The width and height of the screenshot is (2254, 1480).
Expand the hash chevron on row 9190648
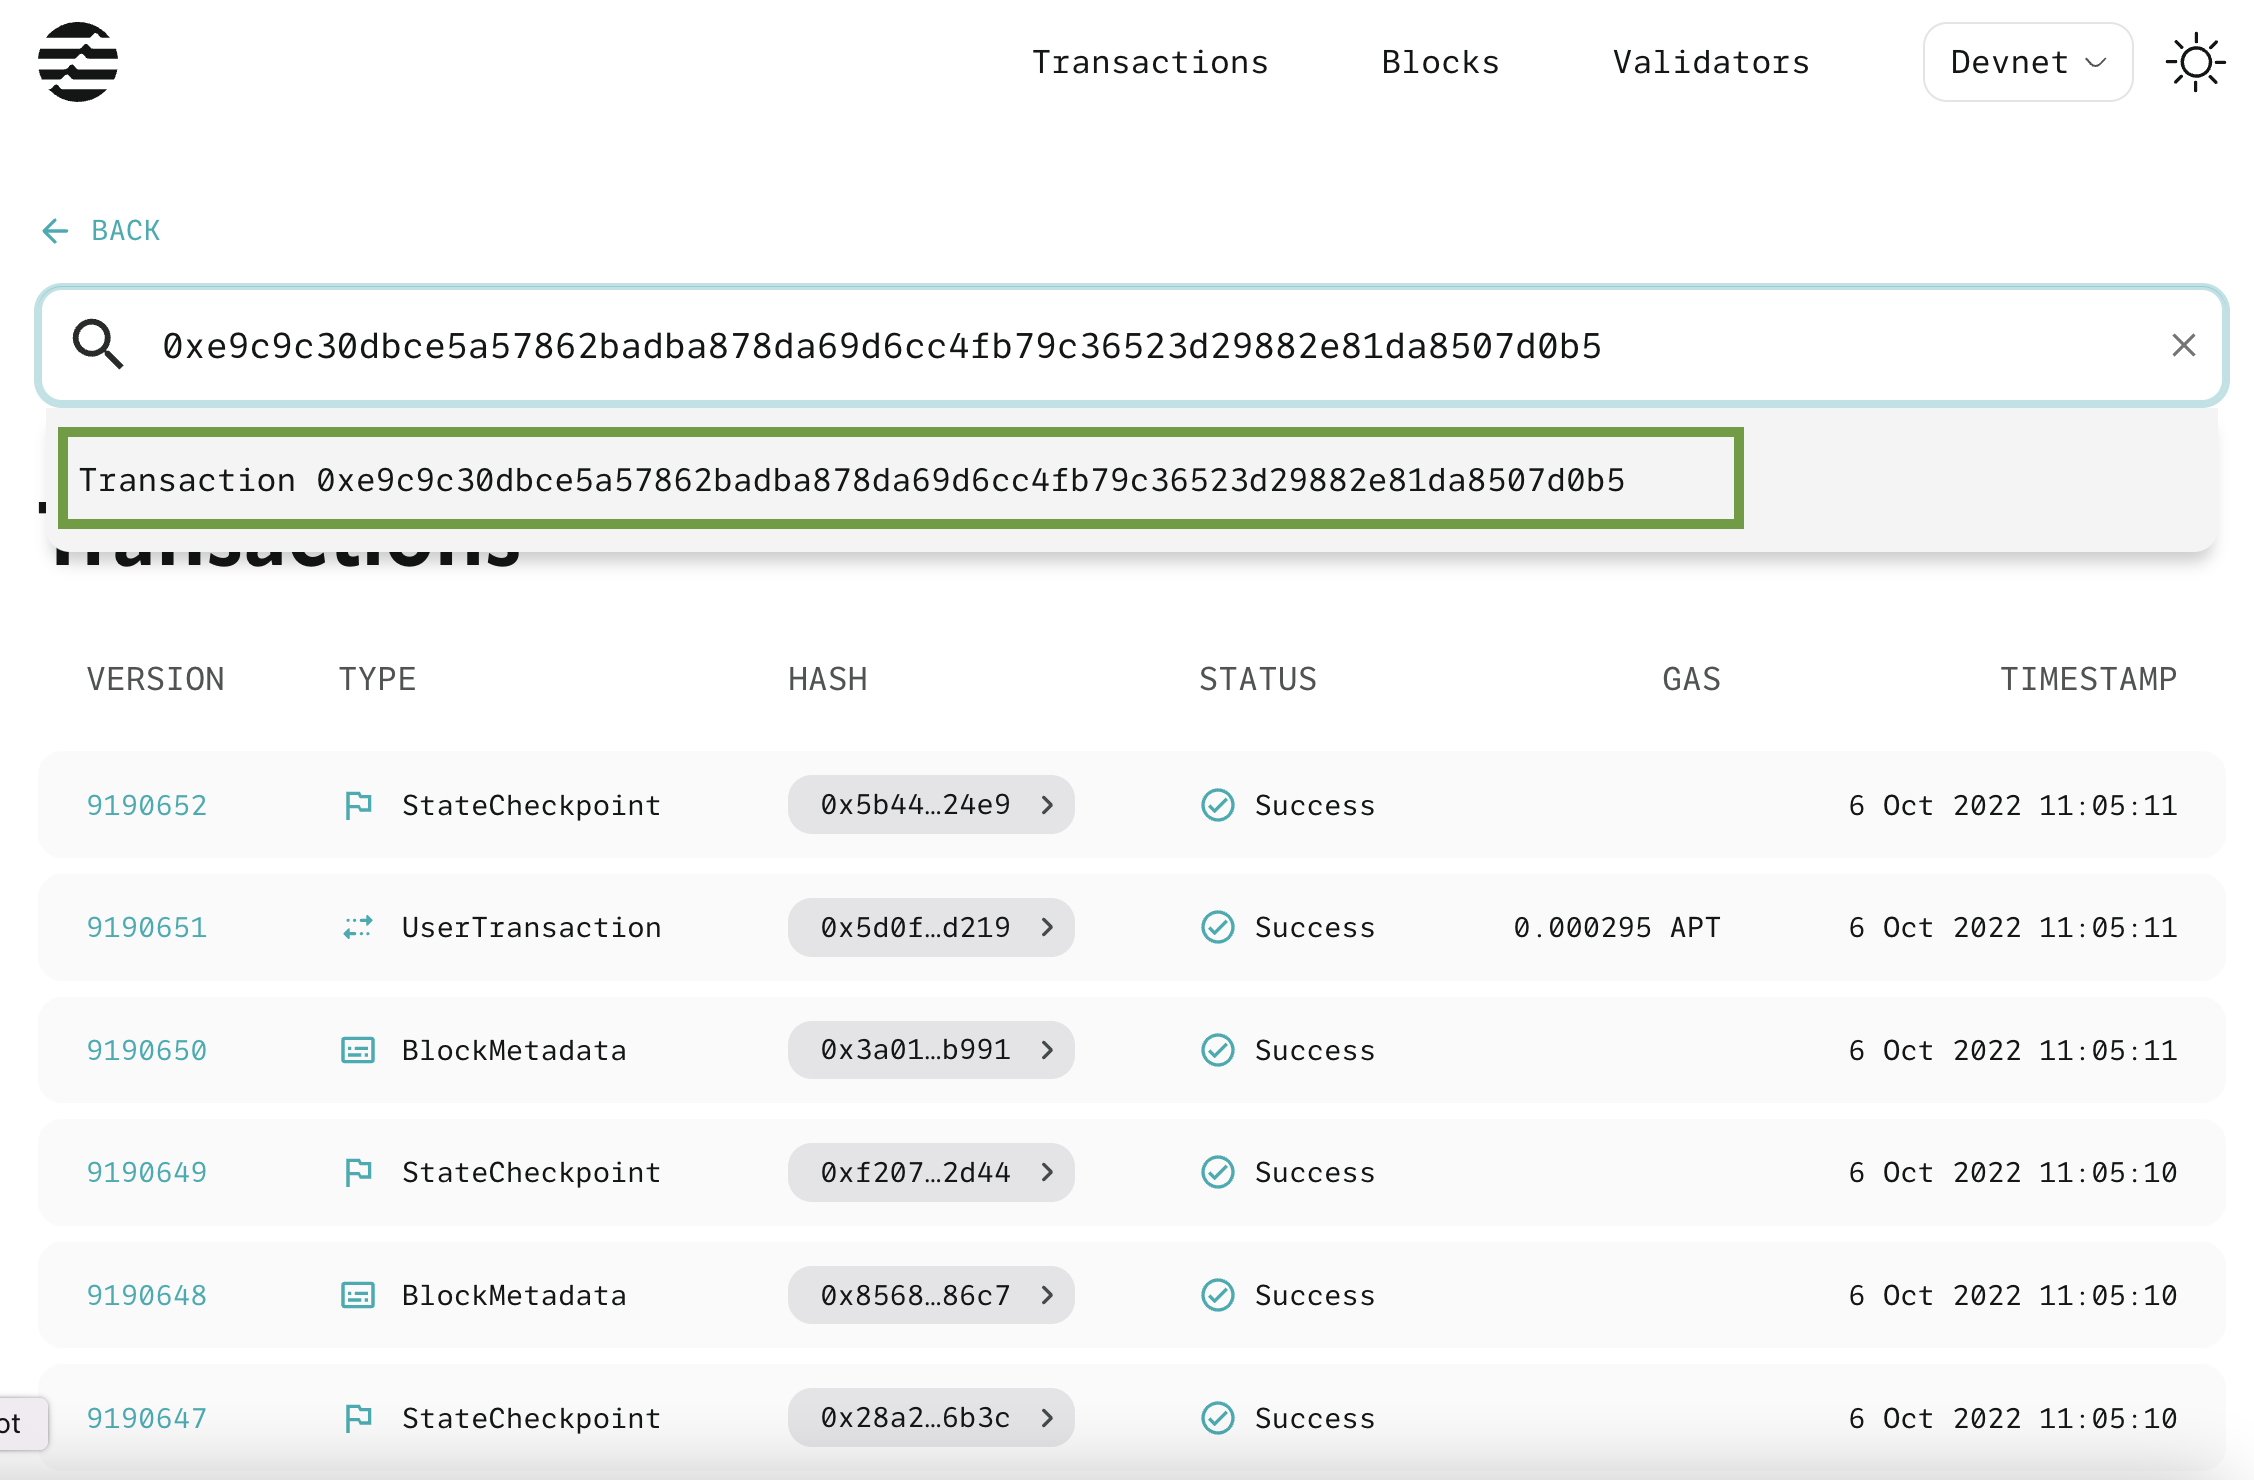click(x=1047, y=1295)
